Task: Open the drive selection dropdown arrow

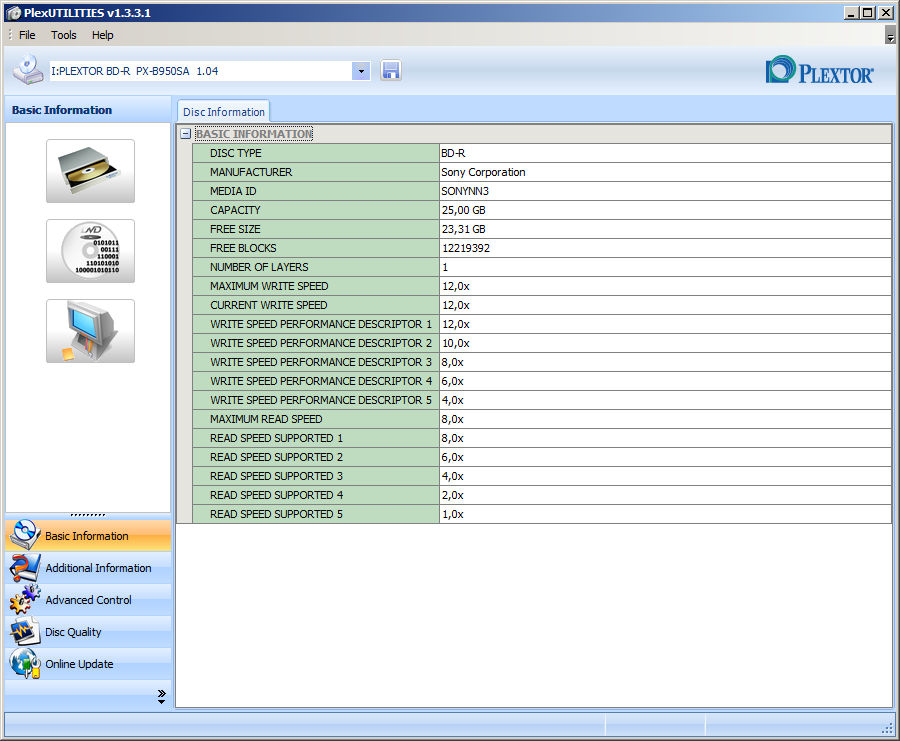Action: click(x=361, y=71)
